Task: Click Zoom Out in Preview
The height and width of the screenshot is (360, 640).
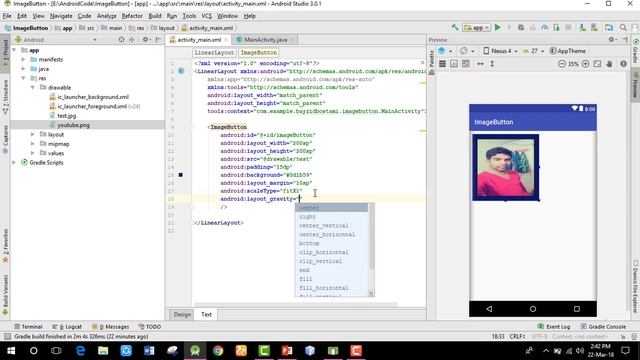Action: point(562,64)
